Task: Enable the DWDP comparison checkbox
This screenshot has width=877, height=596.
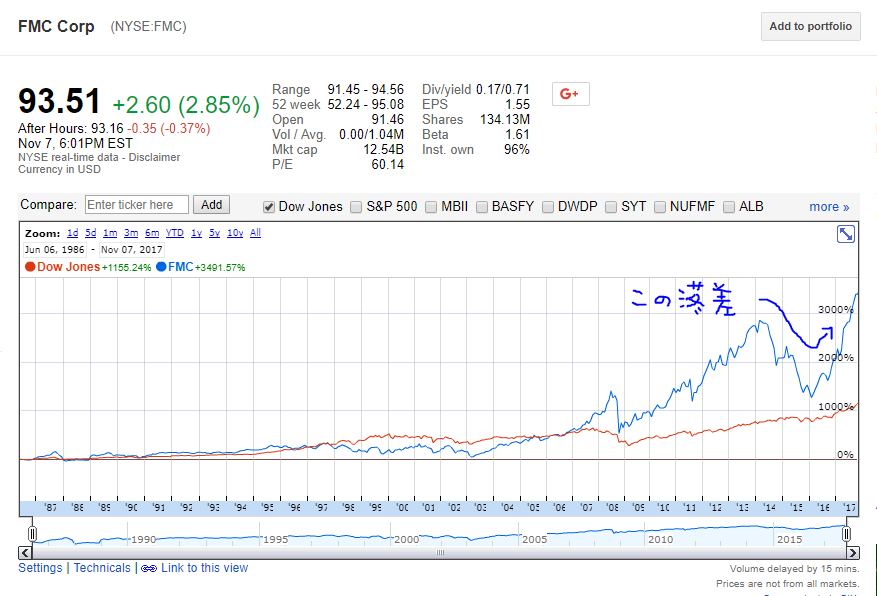Action: coord(548,207)
